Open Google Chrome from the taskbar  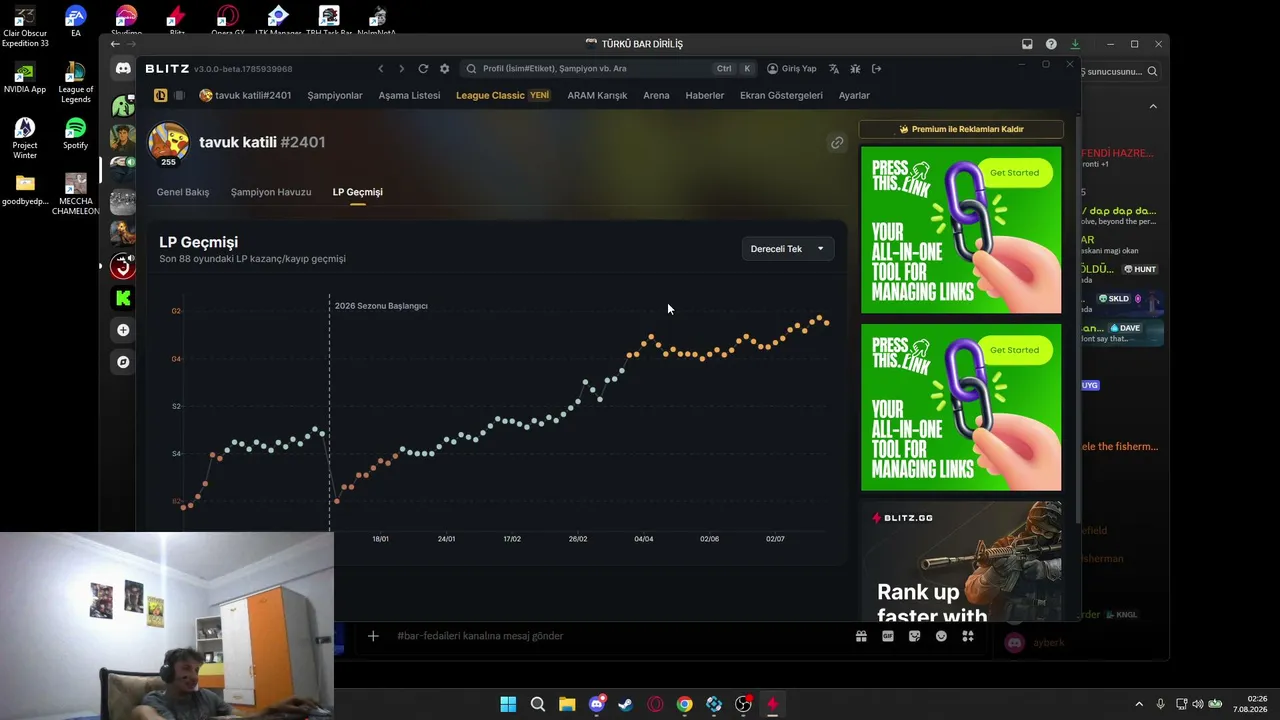[x=684, y=704]
